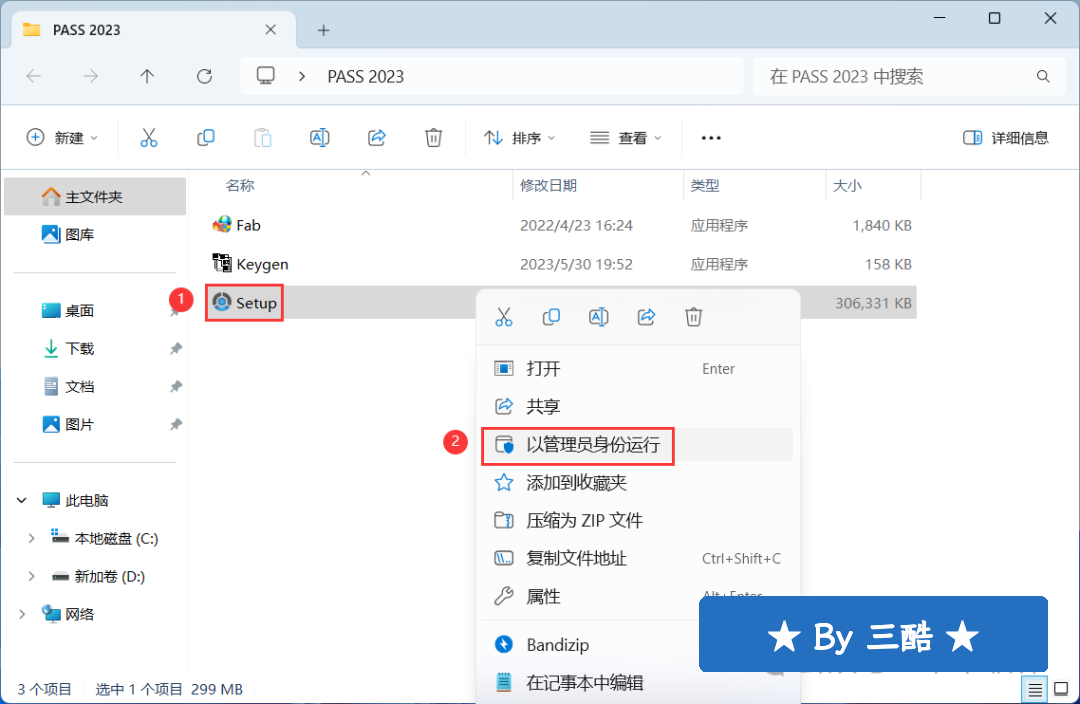Choose 以管理员身份运行 in the context menu

(x=637, y=445)
